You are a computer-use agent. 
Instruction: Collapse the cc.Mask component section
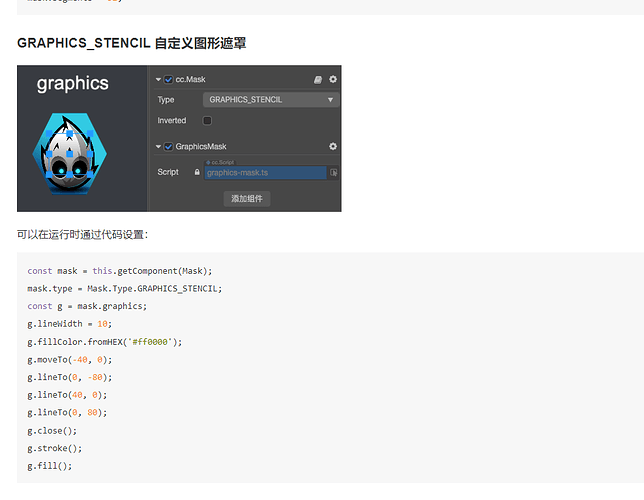(x=158, y=79)
